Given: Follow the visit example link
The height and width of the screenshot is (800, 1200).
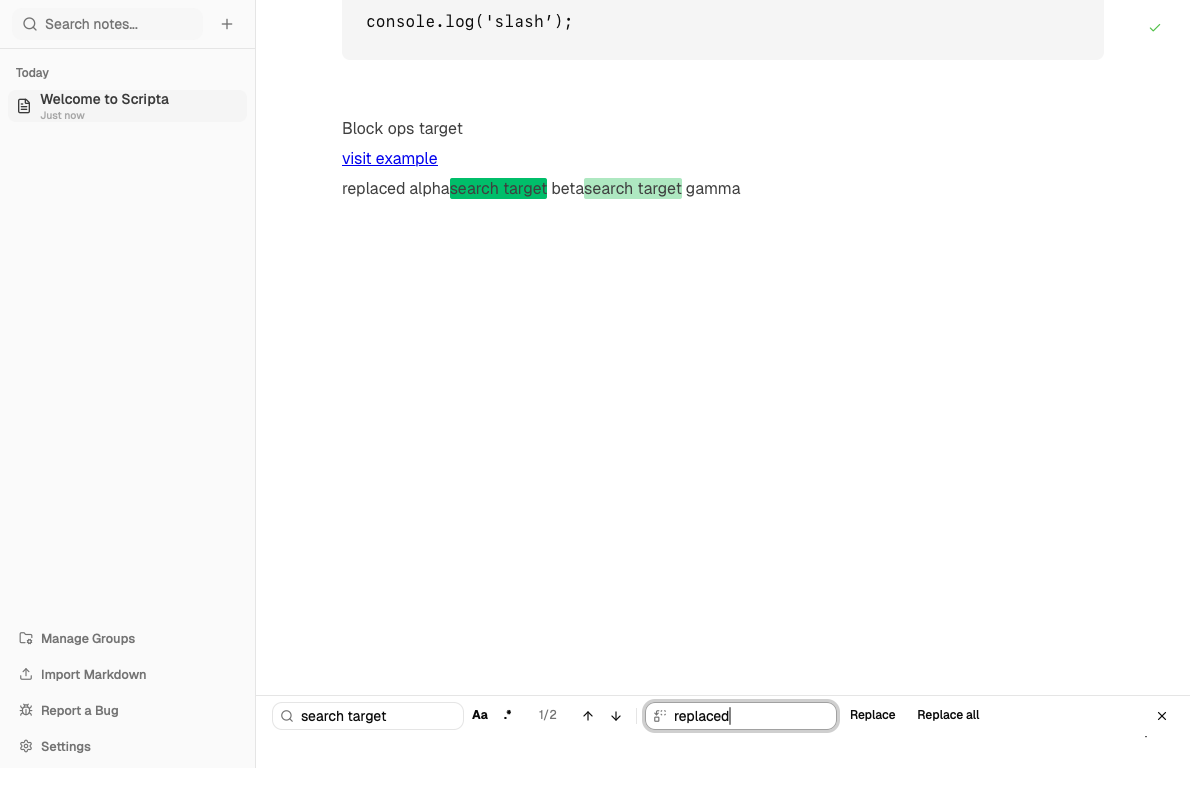Looking at the screenshot, I should [x=389, y=158].
